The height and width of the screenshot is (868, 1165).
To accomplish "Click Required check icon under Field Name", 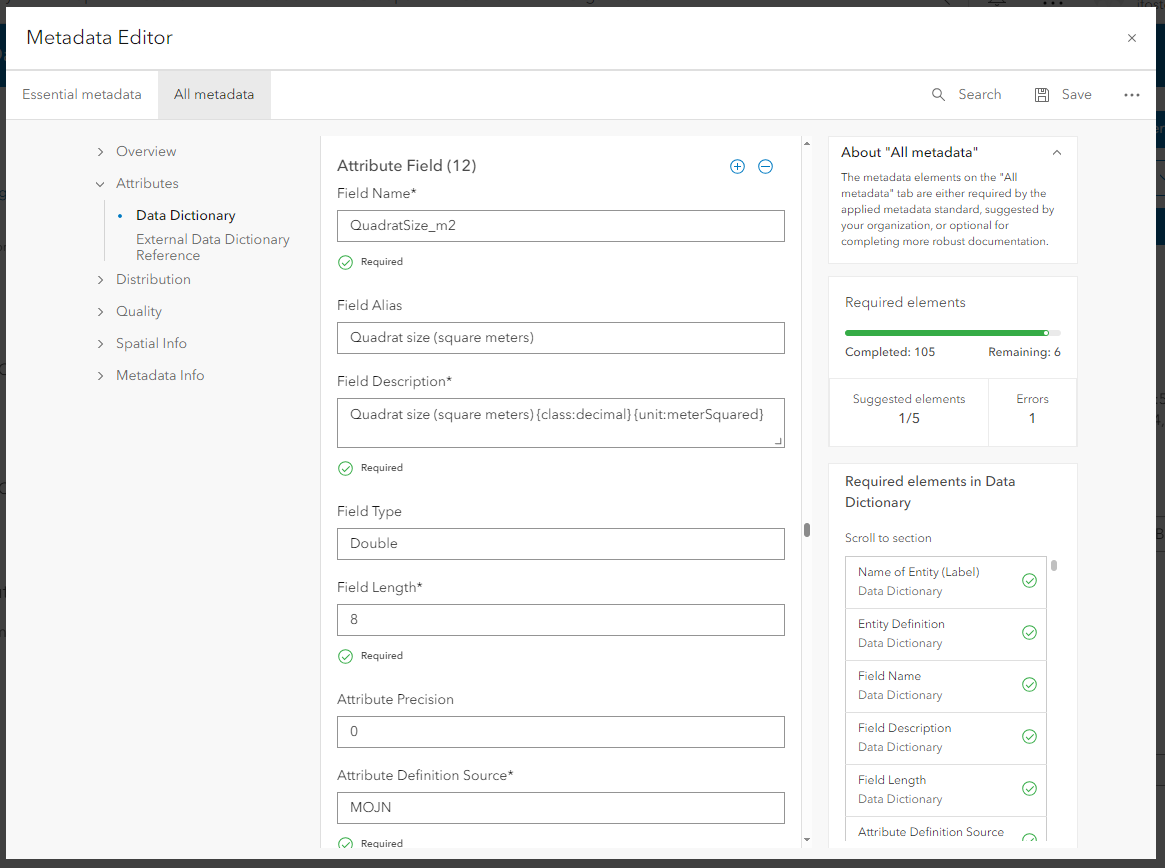I will pyautogui.click(x=345, y=262).
